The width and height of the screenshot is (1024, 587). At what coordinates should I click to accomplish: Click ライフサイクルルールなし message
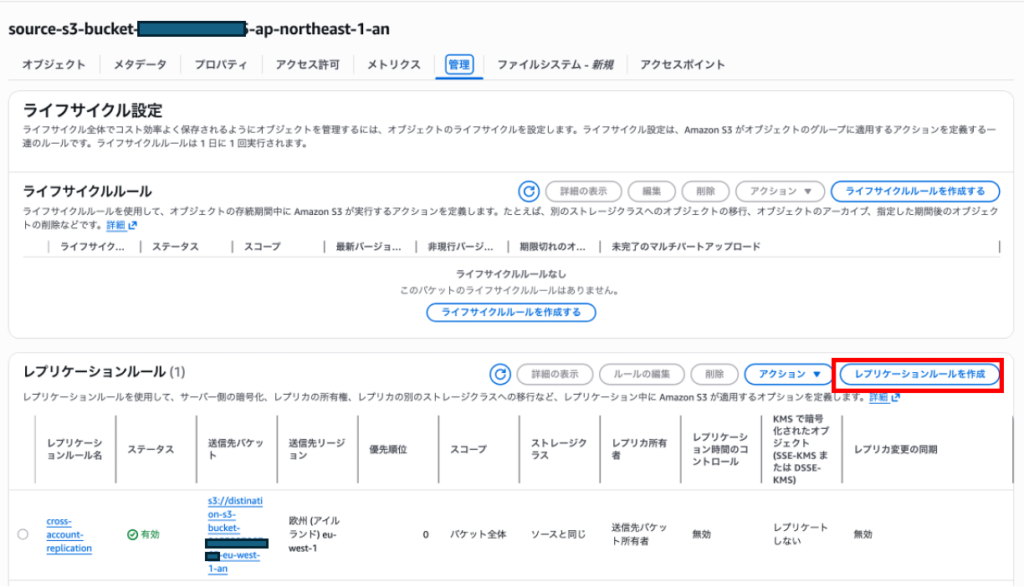tap(511, 274)
